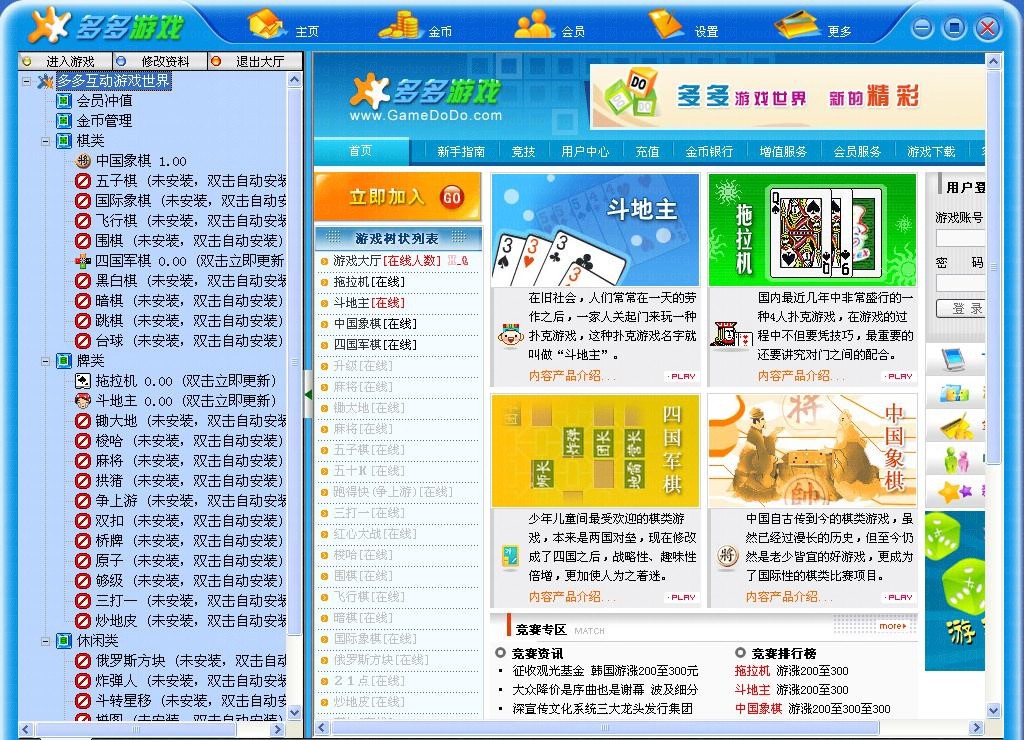Click the 游戏账号 input field
Screen dimensions: 1024x740
coord(960,238)
